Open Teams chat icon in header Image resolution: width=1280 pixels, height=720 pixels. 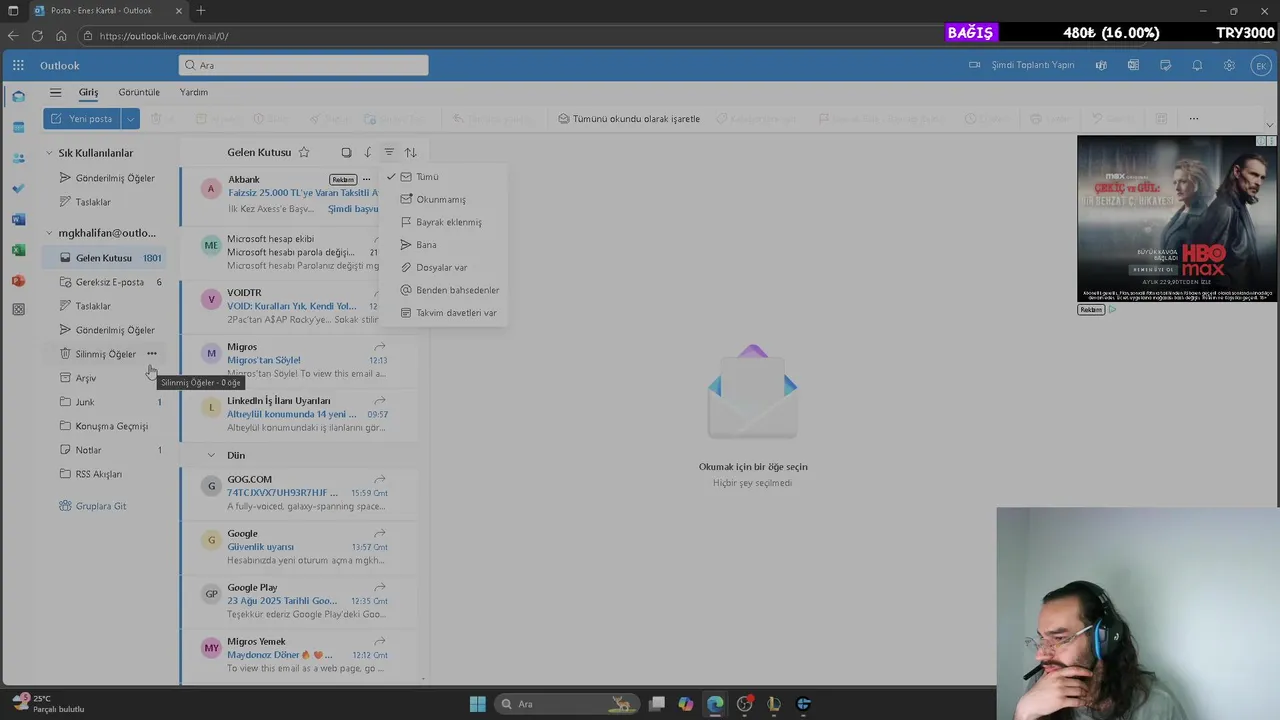pos(1101,65)
